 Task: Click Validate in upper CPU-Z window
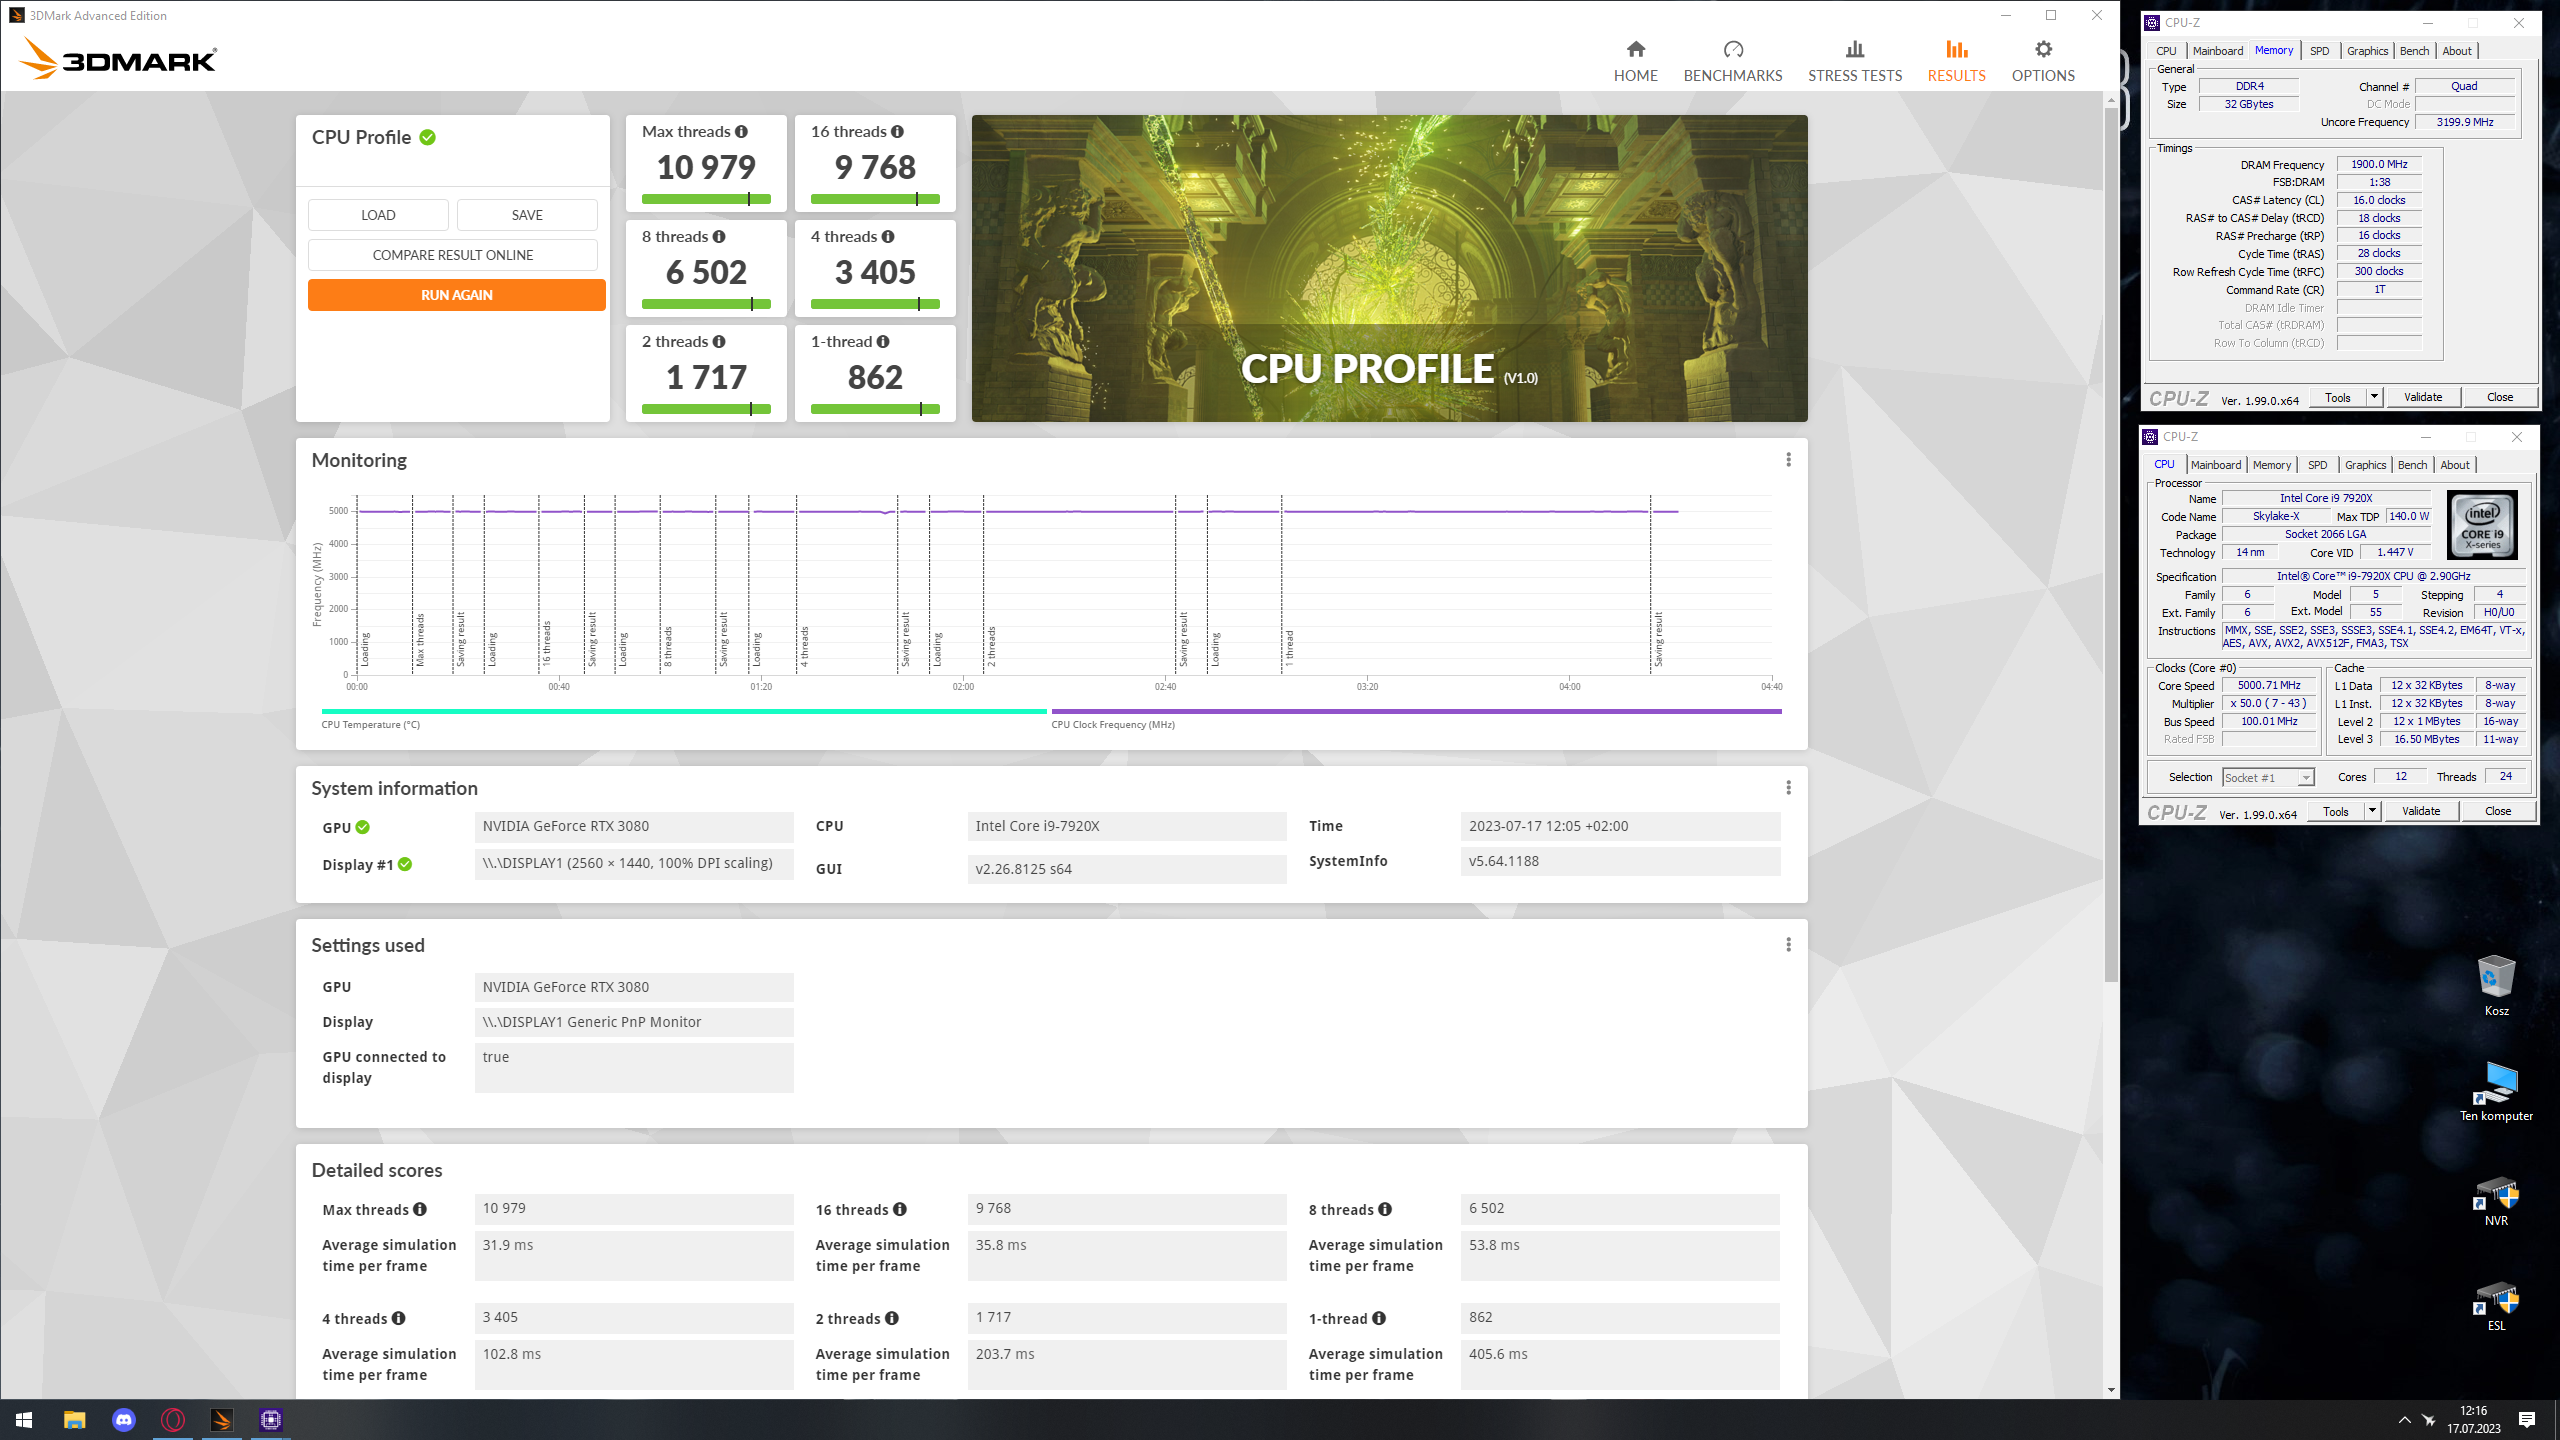coord(2422,397)
